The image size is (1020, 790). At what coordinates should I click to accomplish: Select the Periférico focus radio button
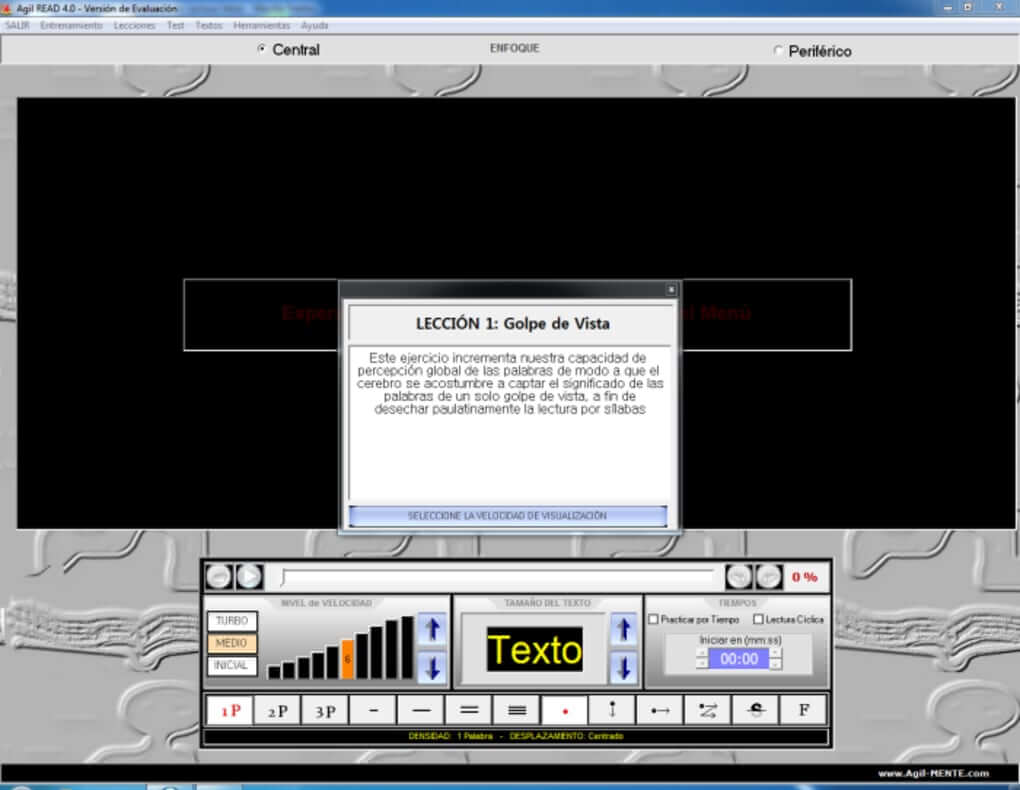tap(779, 51)
